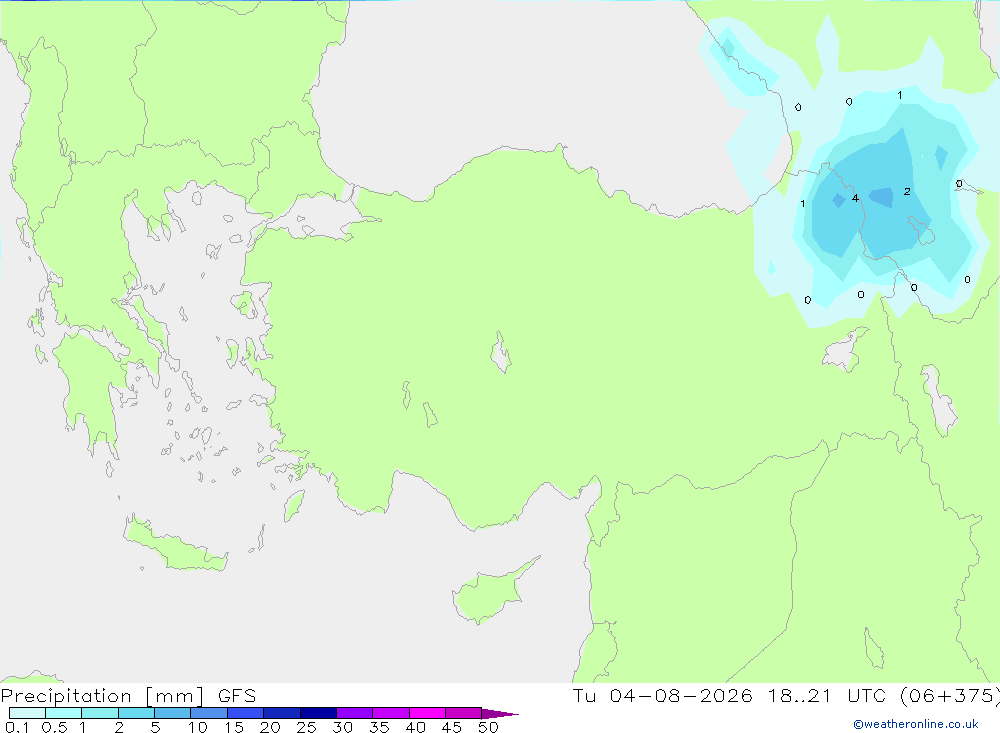Click the legend tick label "35"

379,727
